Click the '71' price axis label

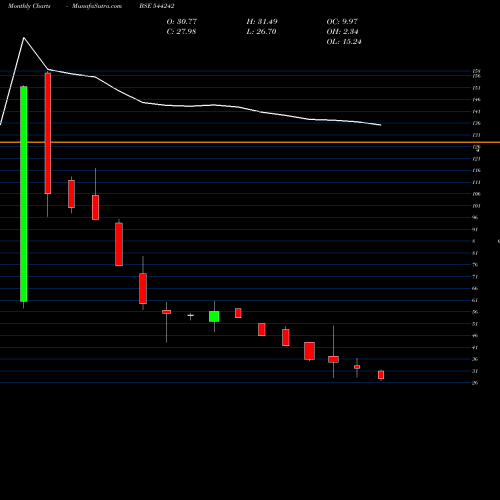click(475, 277)
